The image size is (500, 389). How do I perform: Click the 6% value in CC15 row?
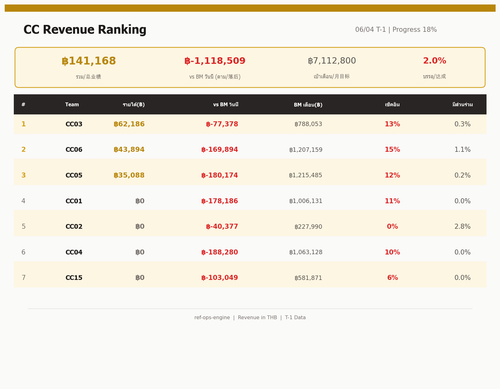(x=392, y=277)
